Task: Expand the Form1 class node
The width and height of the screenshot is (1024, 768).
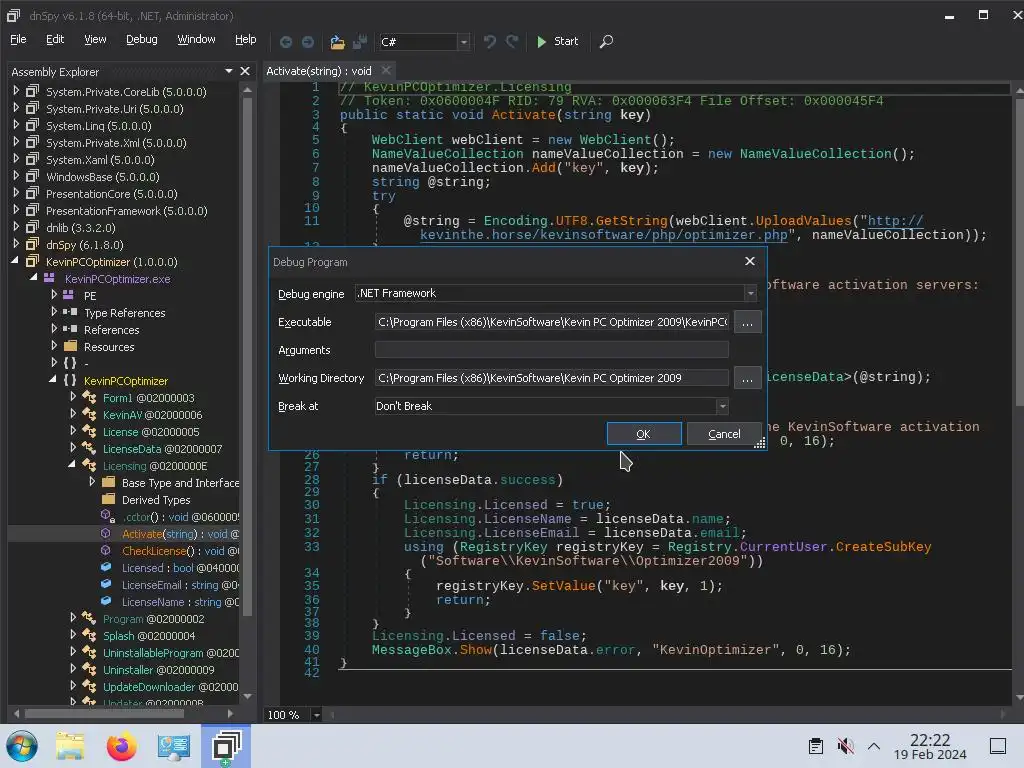Action: (73, 397)
